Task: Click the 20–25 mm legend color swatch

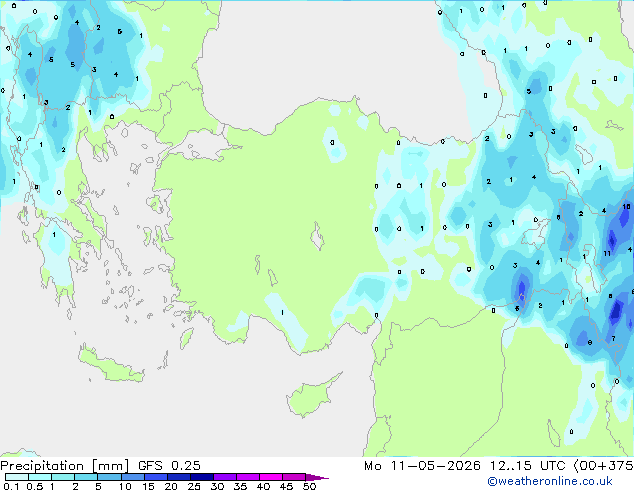Action: click(x=179, y=477)
